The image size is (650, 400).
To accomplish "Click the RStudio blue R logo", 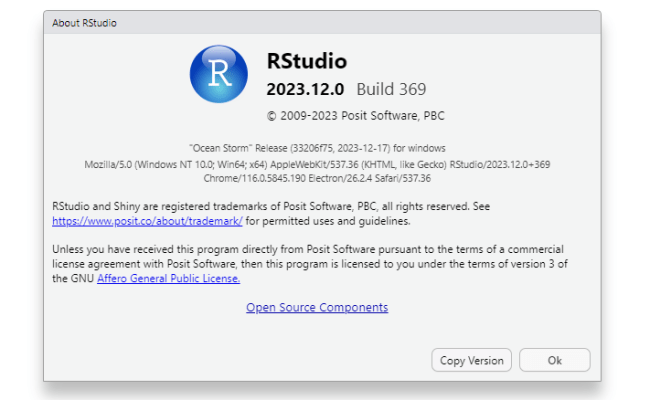I will (x=219, y=74).
